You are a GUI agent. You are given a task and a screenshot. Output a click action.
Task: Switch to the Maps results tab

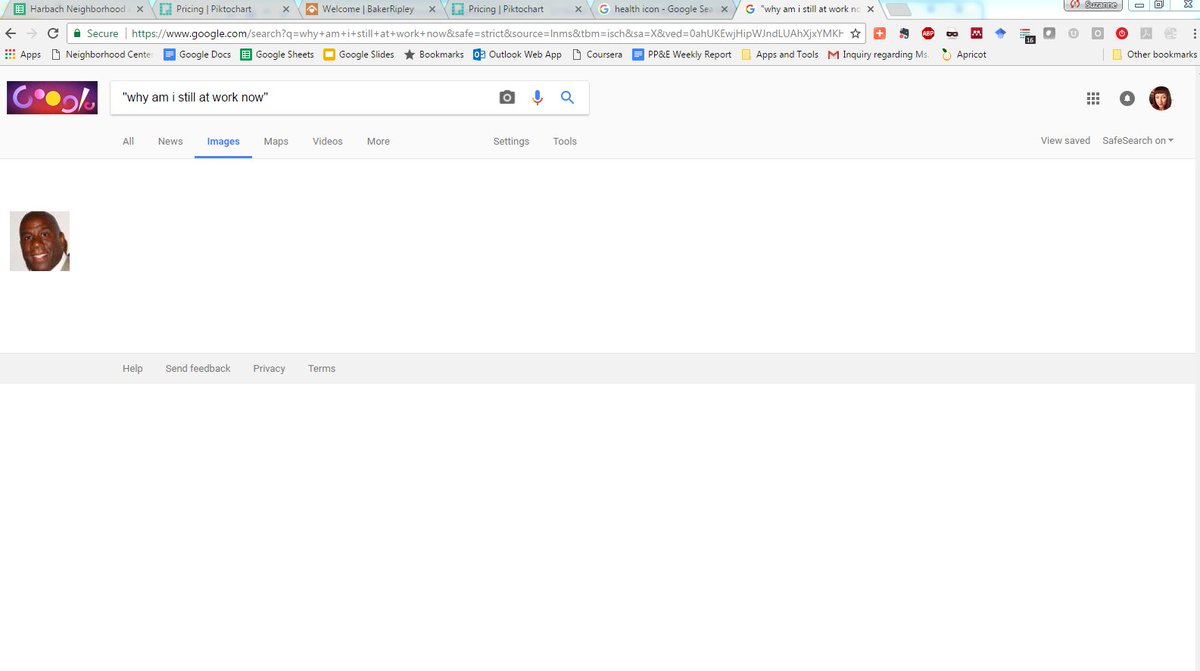coord(276,141)
